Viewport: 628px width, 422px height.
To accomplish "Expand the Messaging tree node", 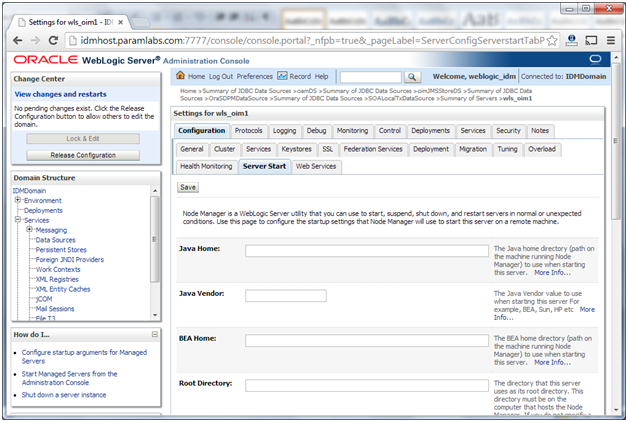I will [x=29, y=229].
